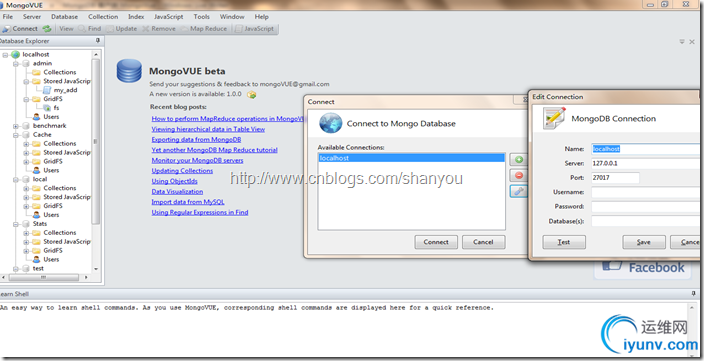Screen dimensions: 704x361
Task: Click Connect button in Connect dialog
Action: click(436, 242)
